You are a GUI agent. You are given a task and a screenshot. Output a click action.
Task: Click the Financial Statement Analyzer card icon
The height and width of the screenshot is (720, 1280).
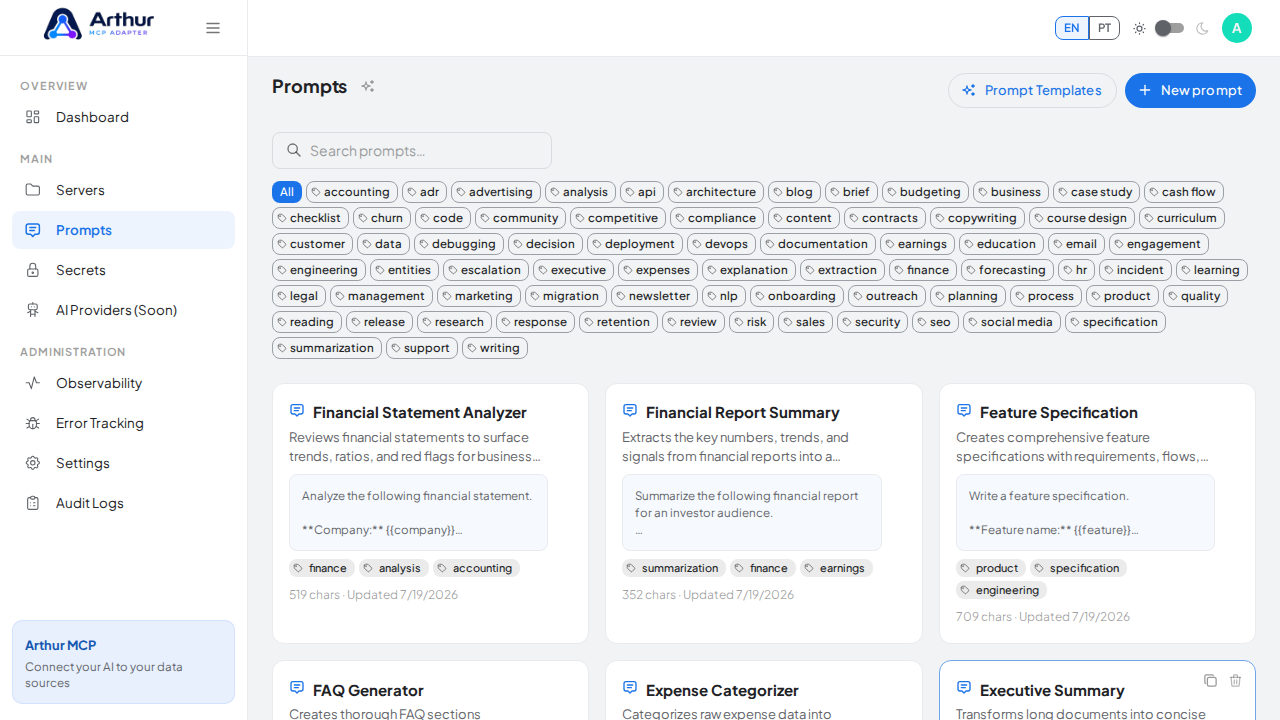(x=297, y=411)
